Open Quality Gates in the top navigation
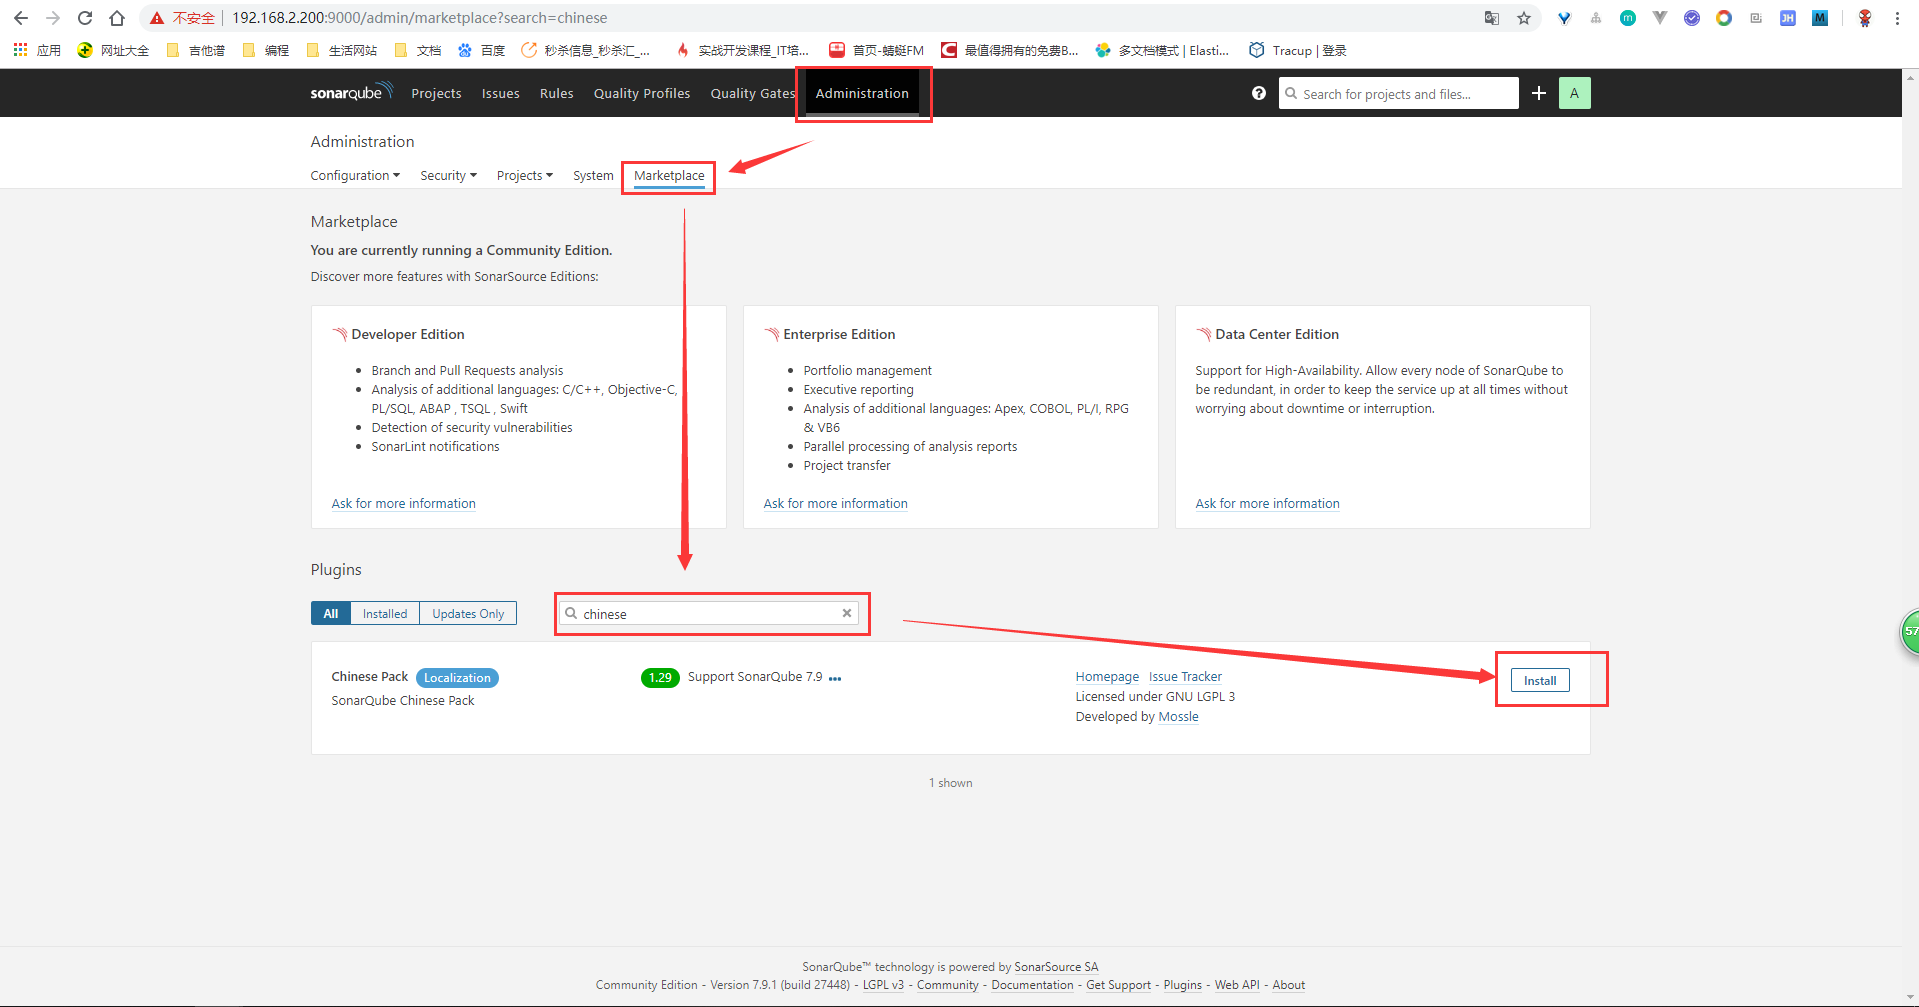Image resolution: width=1919 pixels, height=1007 pixels. point(753,93)
